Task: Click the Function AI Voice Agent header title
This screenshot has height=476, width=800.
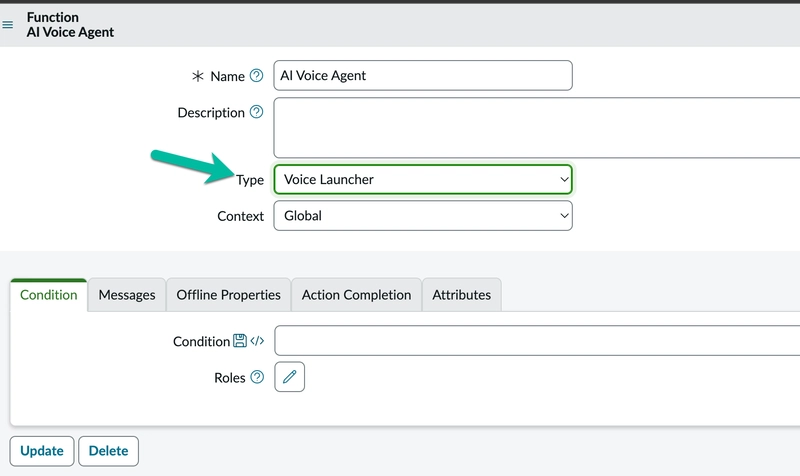Action: (x=70, y=25)
